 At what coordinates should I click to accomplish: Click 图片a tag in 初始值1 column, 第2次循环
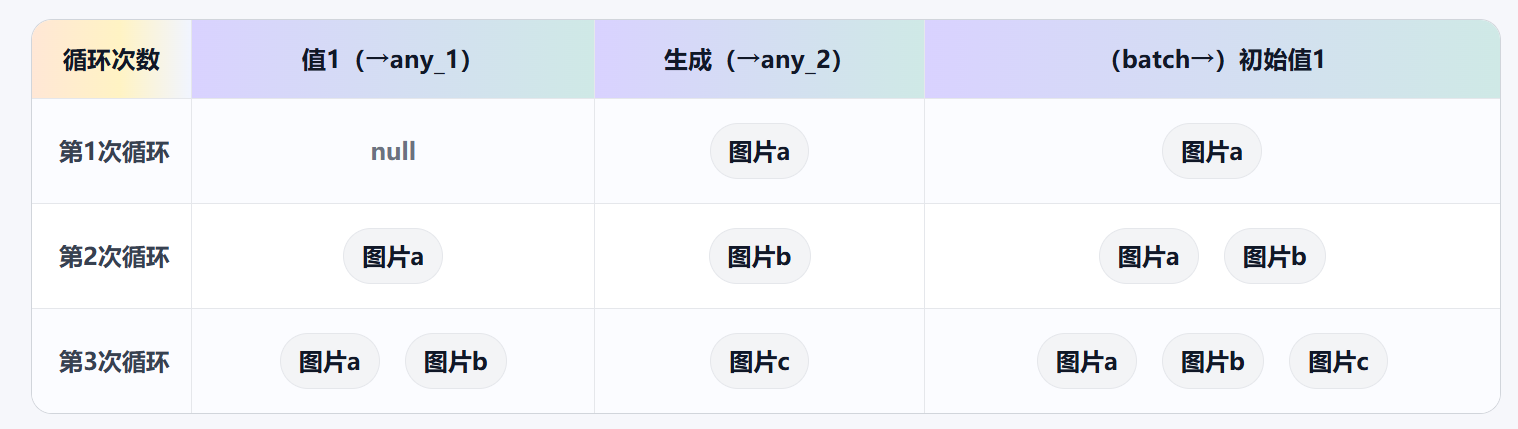(1148, 257)
